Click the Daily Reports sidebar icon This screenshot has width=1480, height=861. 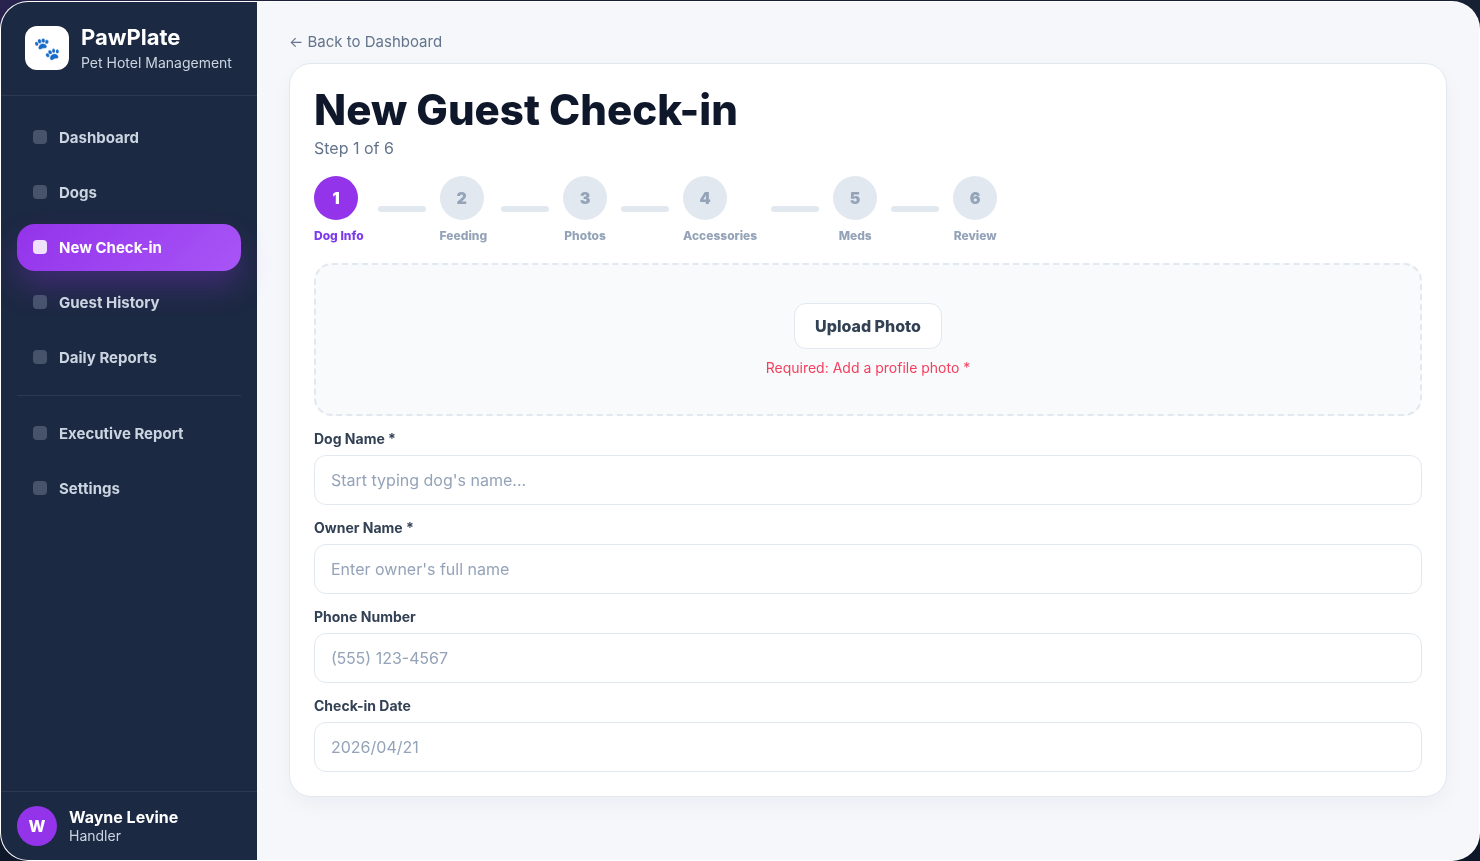point(40,357)
